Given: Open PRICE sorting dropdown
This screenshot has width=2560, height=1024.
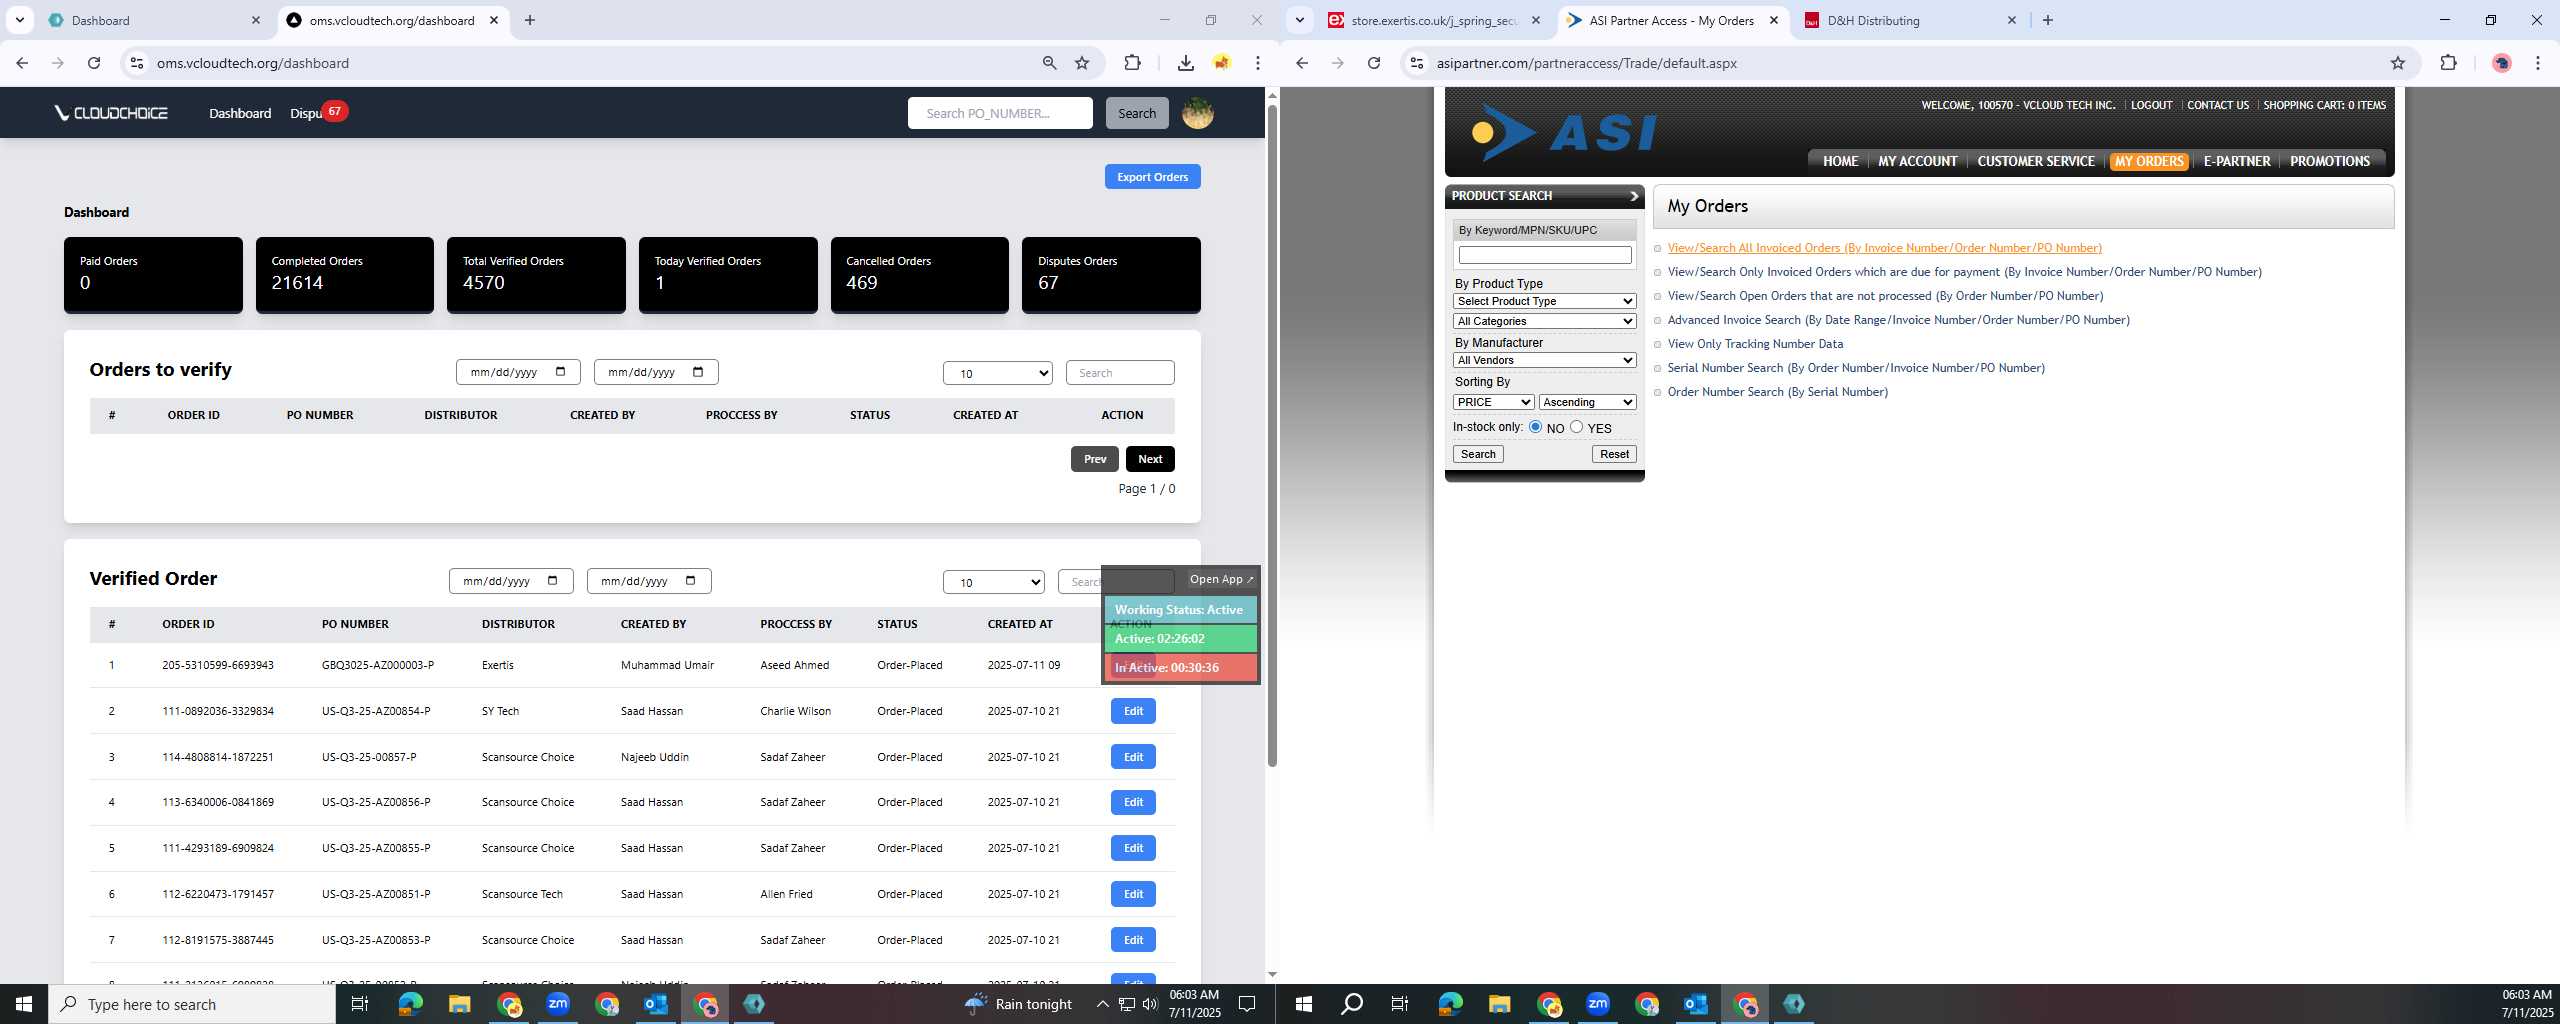Looking at the screenshot, I should [1493, 402].
